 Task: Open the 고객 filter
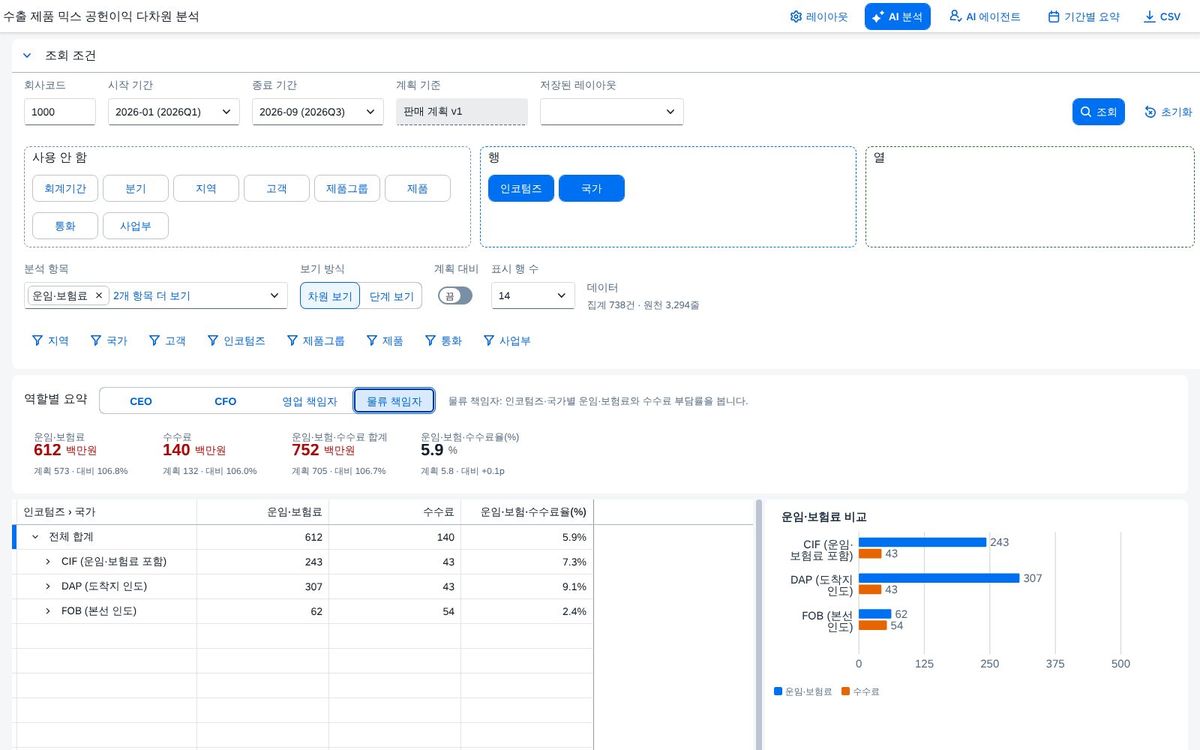(168, 341)
